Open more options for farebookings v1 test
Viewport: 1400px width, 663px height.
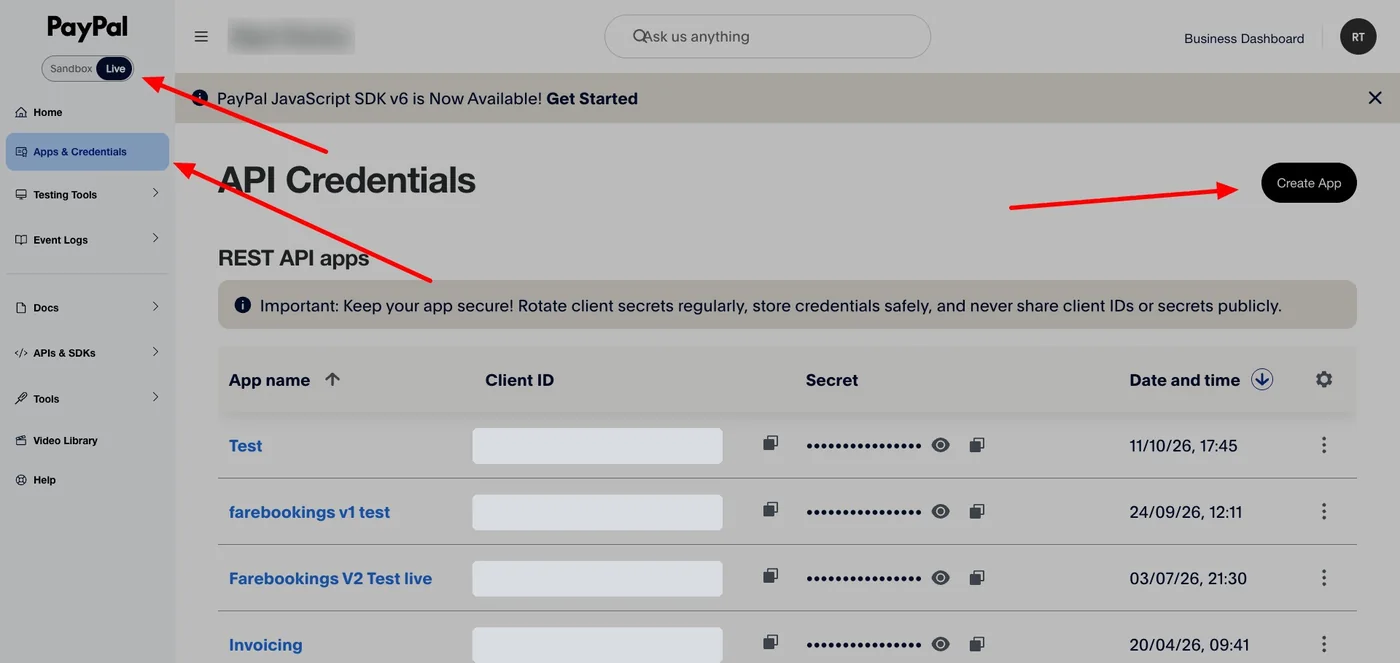1324,512
